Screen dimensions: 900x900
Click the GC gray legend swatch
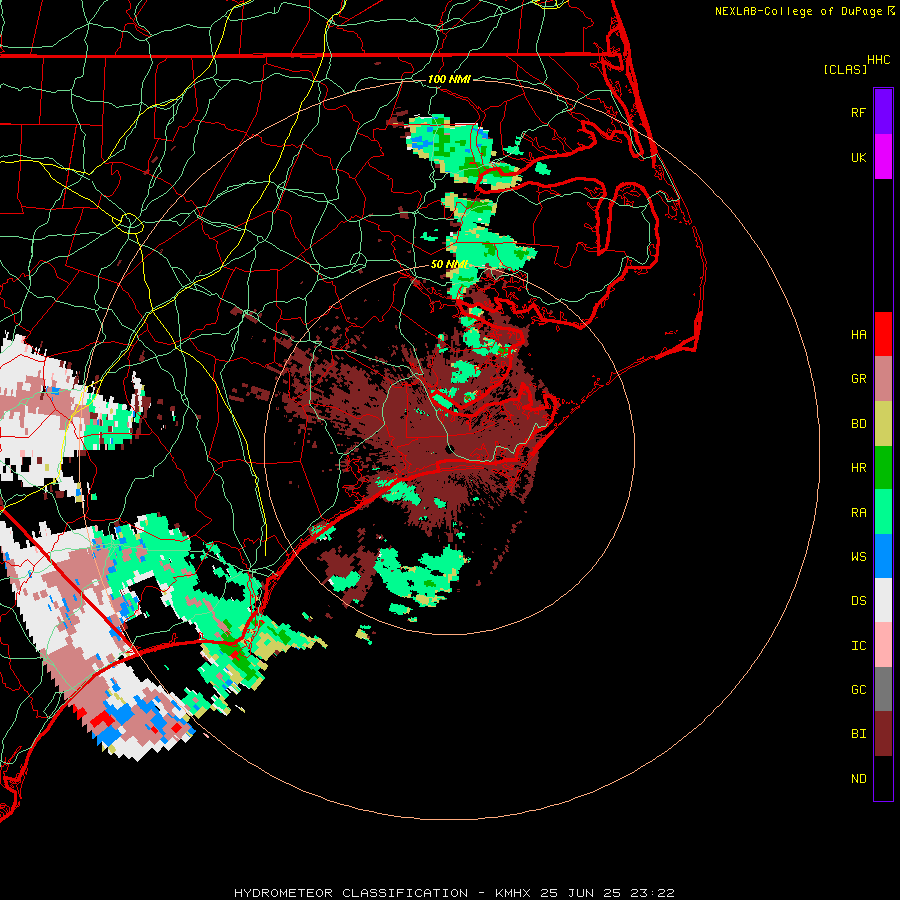[883, 689]
